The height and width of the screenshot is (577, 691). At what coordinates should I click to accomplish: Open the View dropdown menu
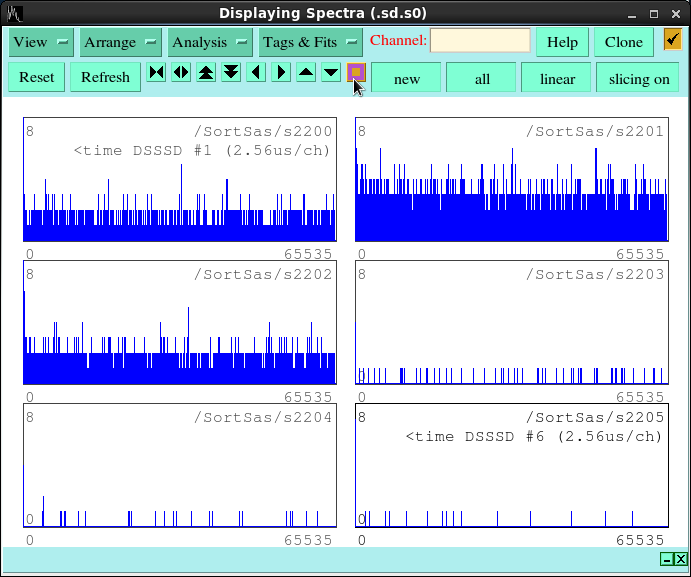point(41,42)
